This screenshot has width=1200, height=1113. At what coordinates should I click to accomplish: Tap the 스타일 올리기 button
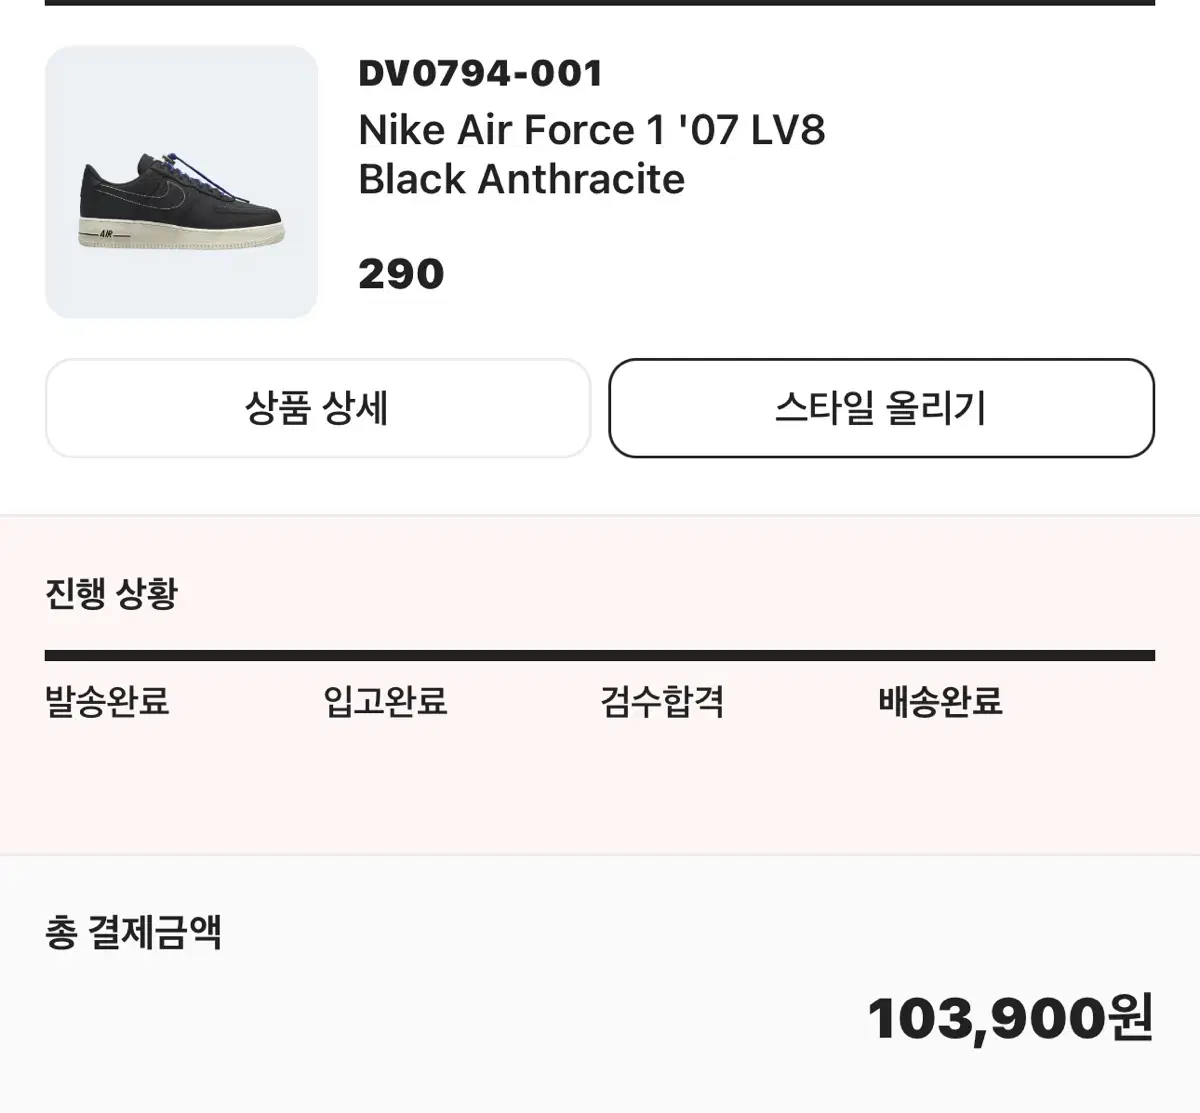(881, 408)
